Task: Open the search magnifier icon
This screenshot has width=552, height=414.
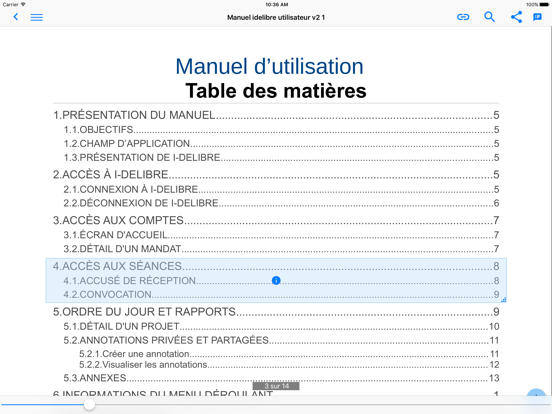Action: pos(489,17)
